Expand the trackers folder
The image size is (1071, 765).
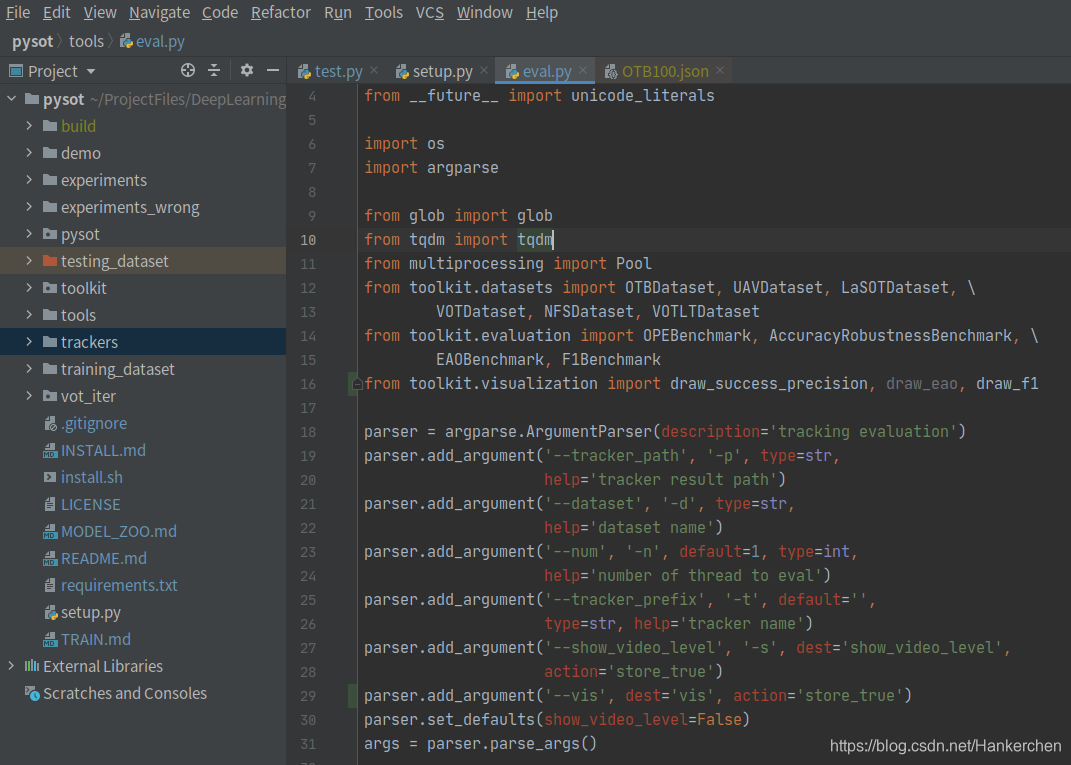point(29,342)
